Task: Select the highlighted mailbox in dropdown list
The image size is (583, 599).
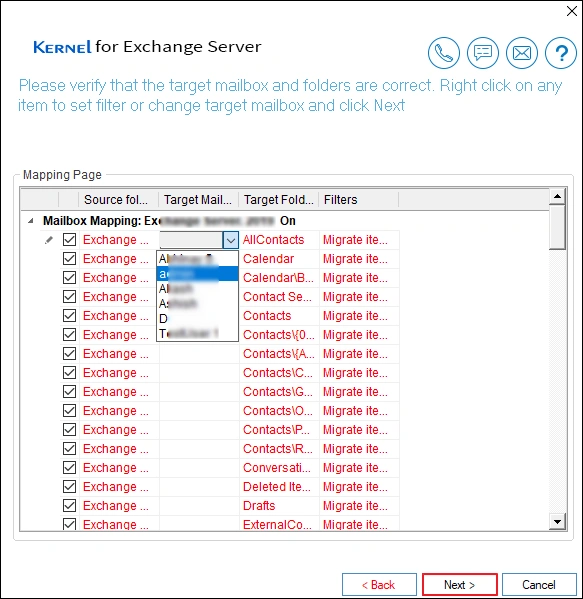Action: [x=197, y=274]
